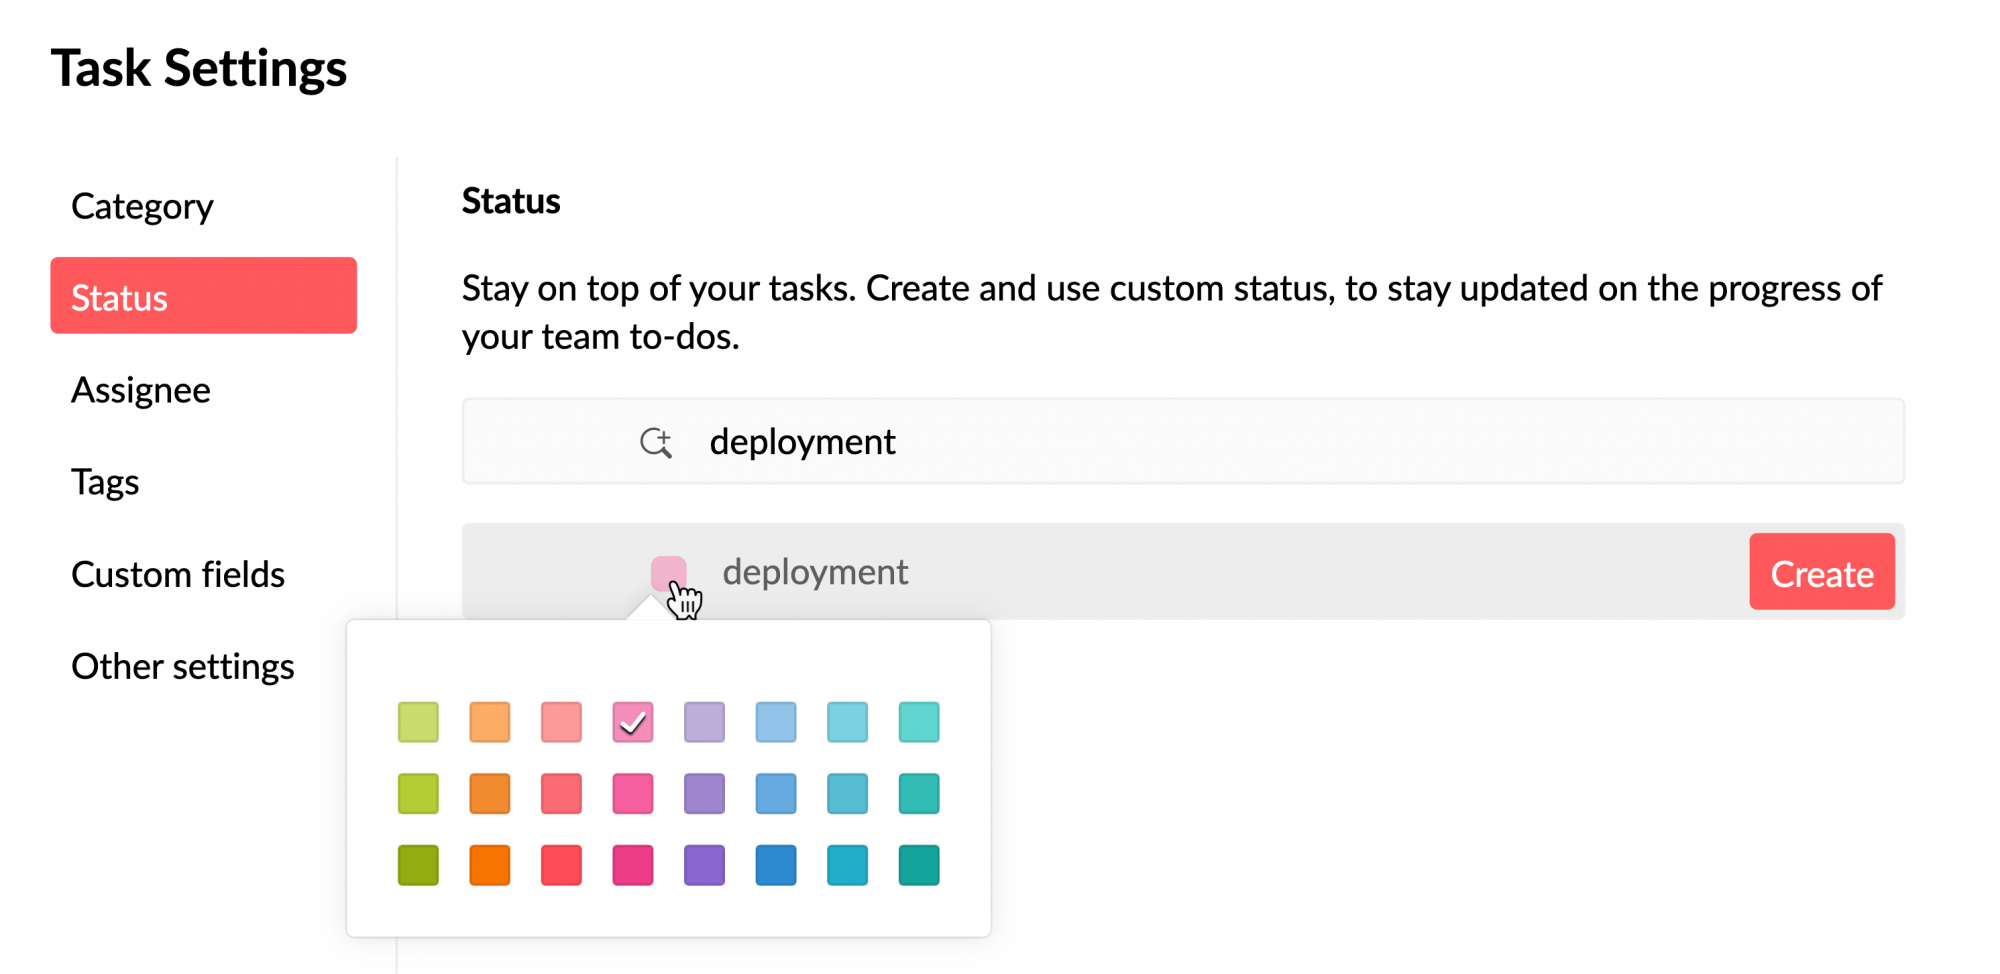2000x974 pixels.
Task: Open the Assignee settings section
Action: pyautogui.click(x=141, y=390)
